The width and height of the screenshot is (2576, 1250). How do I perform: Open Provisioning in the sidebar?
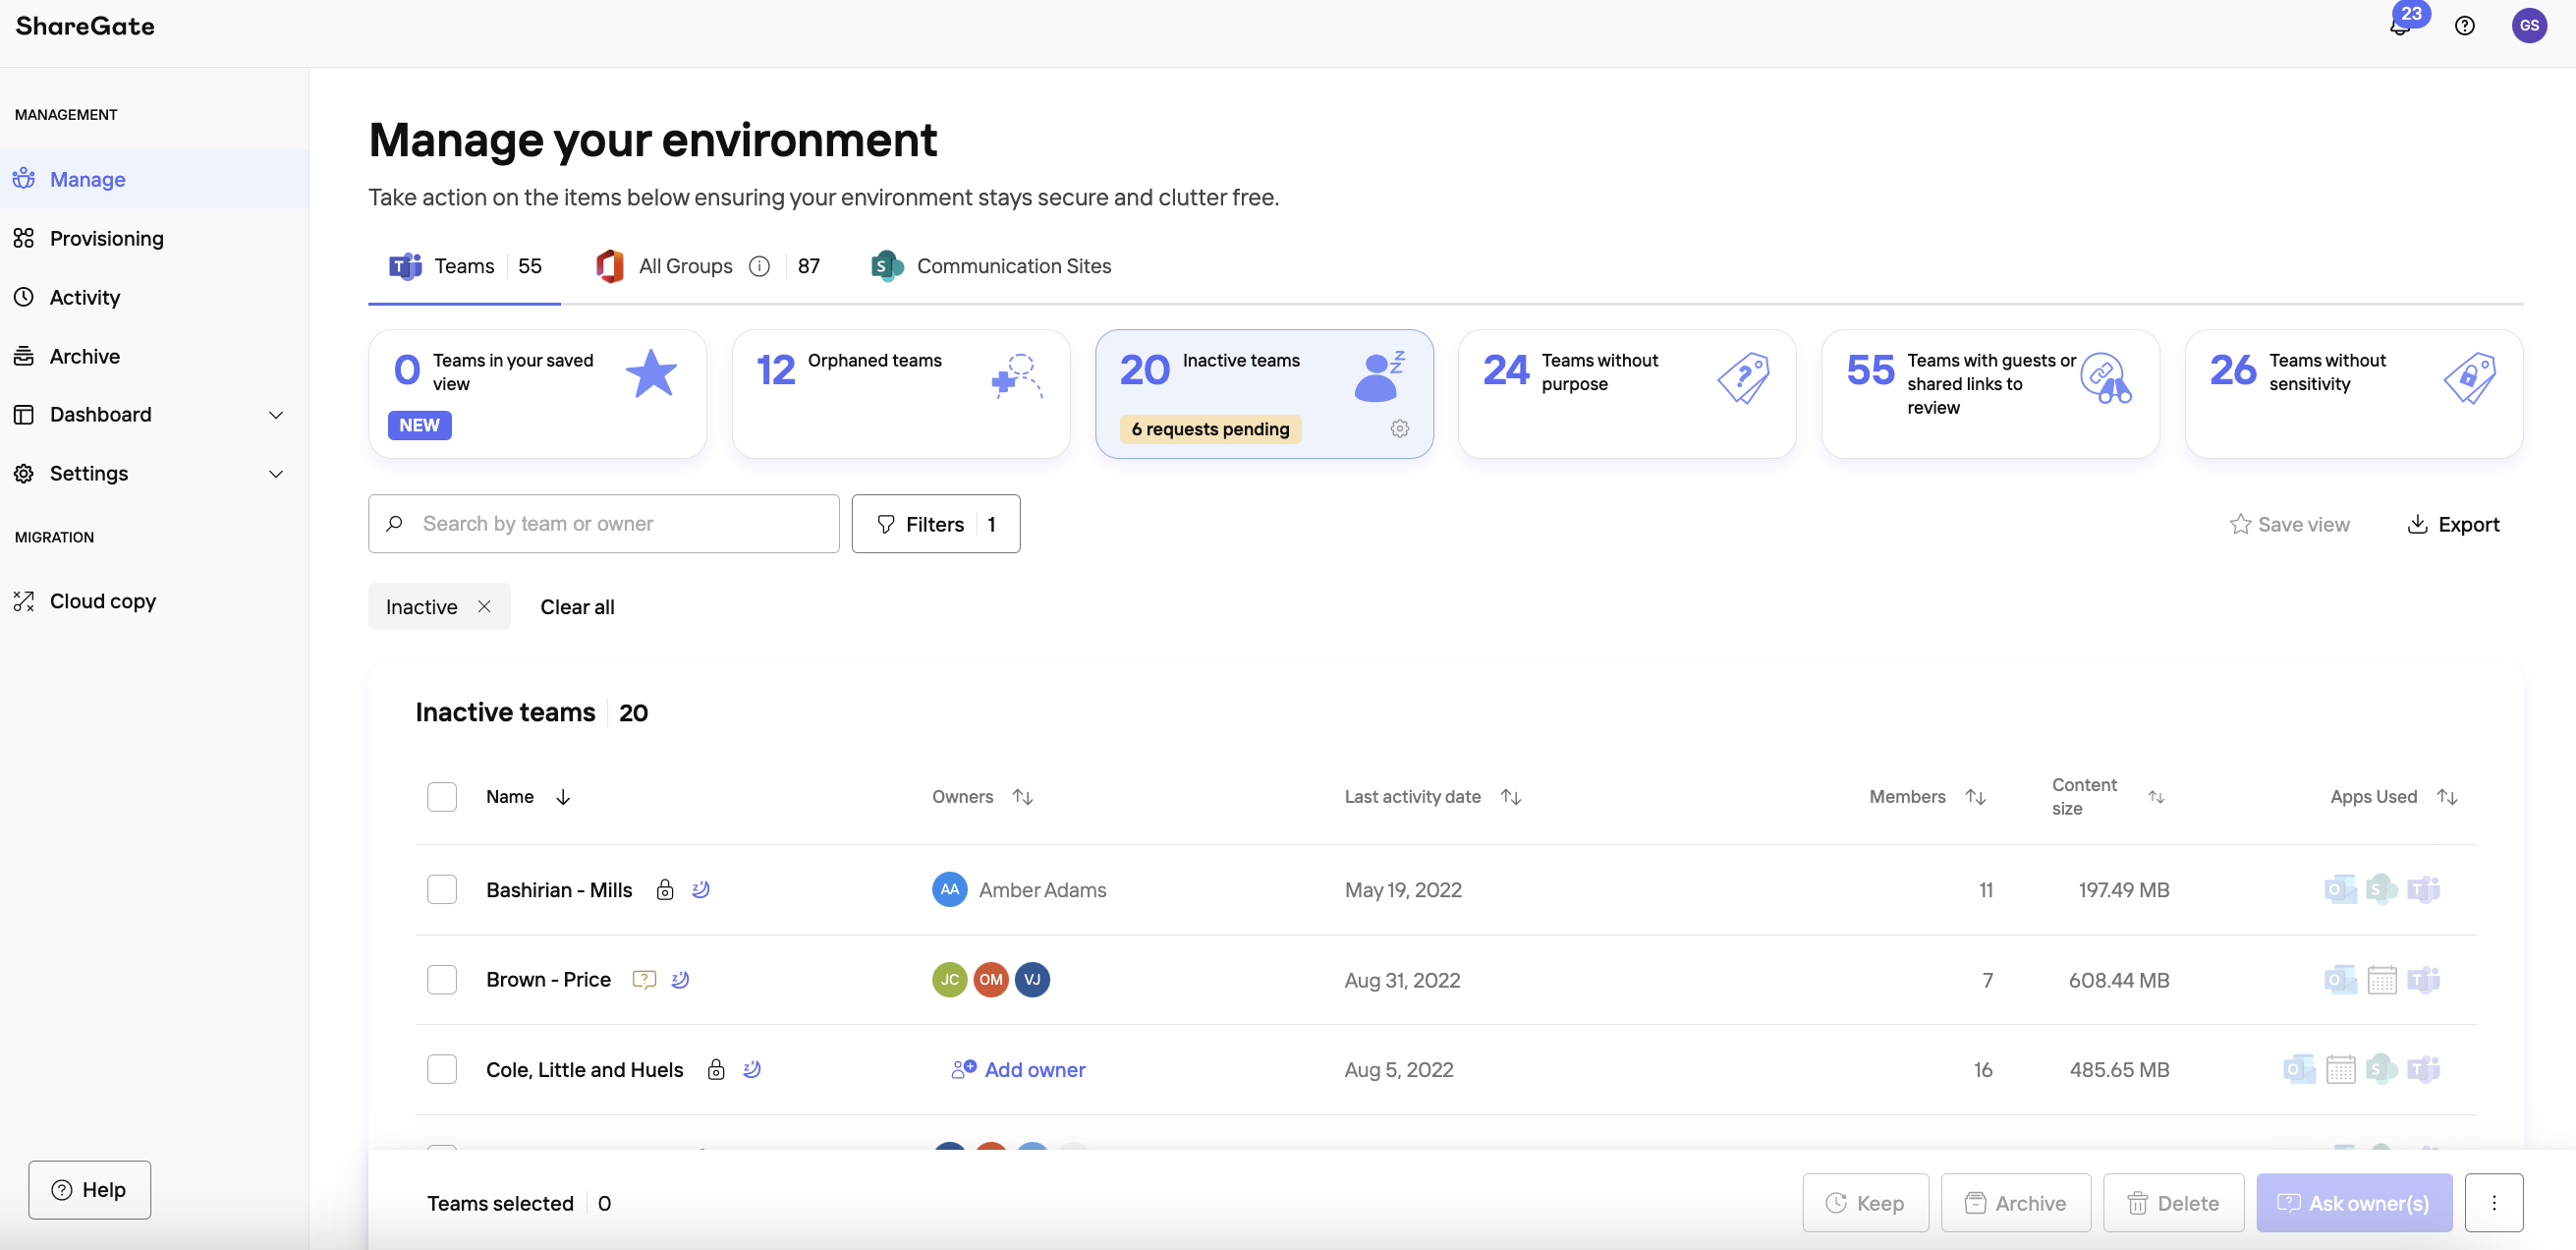tap(154, 238)
